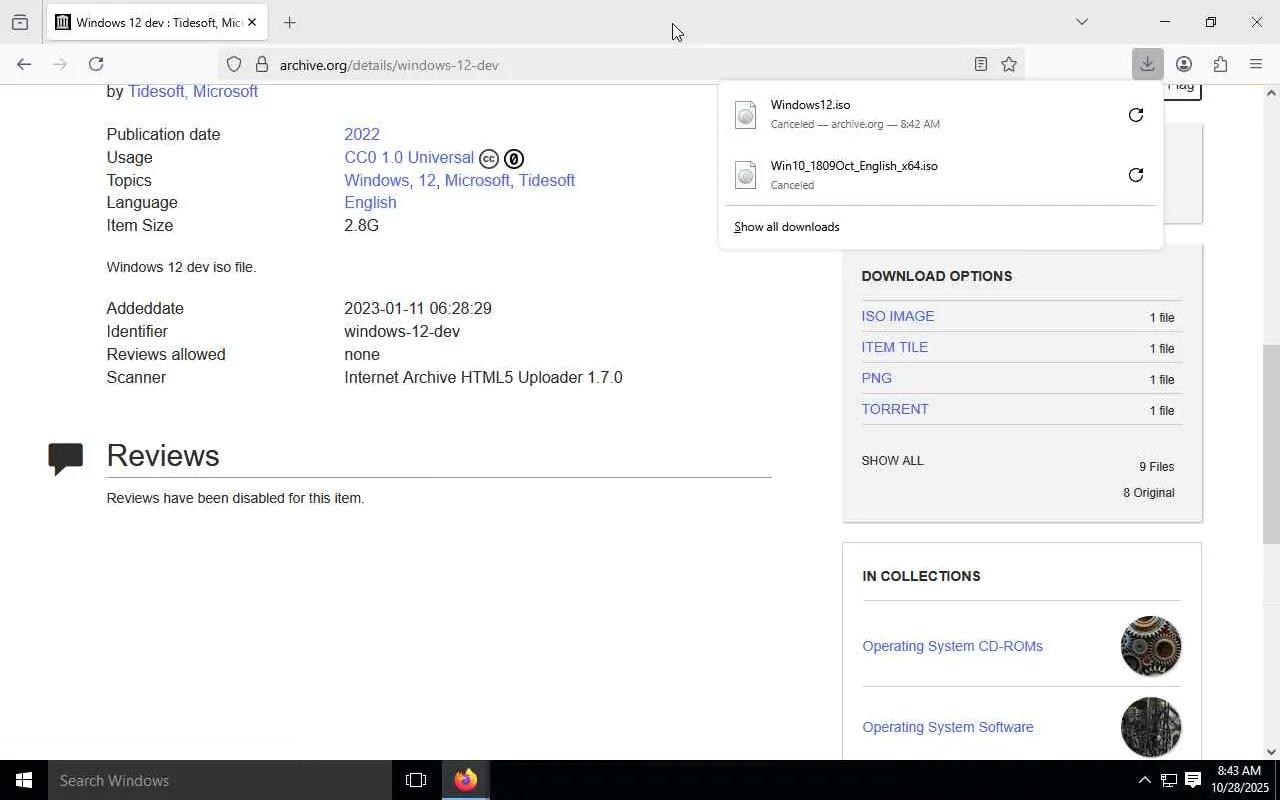
Task: Open the 12 topic link
Action: pyautogui.click(x=427, y=180)
